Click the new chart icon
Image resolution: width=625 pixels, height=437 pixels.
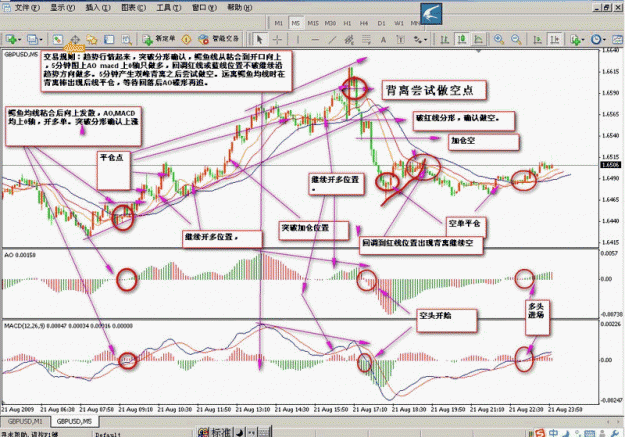[10, 39]
